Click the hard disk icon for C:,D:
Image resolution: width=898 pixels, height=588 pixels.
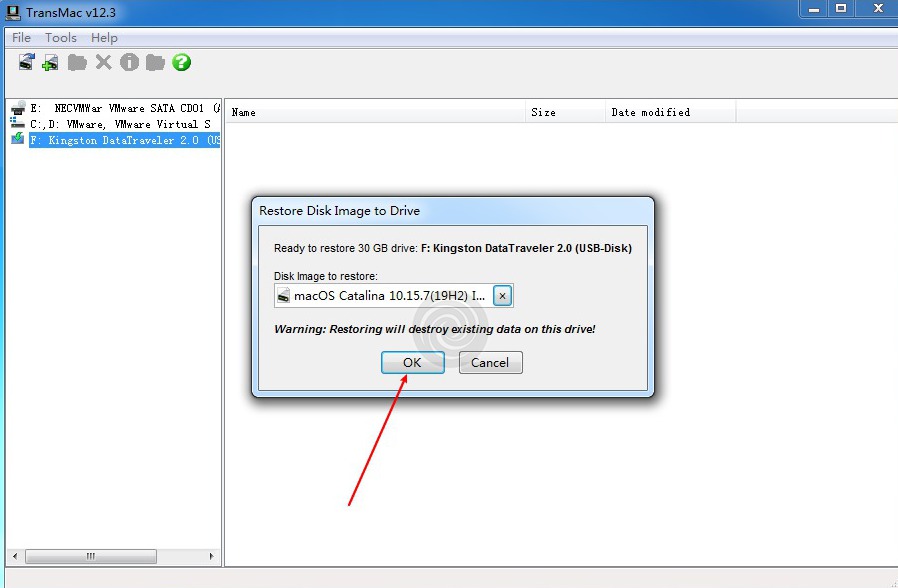(17, 123)
